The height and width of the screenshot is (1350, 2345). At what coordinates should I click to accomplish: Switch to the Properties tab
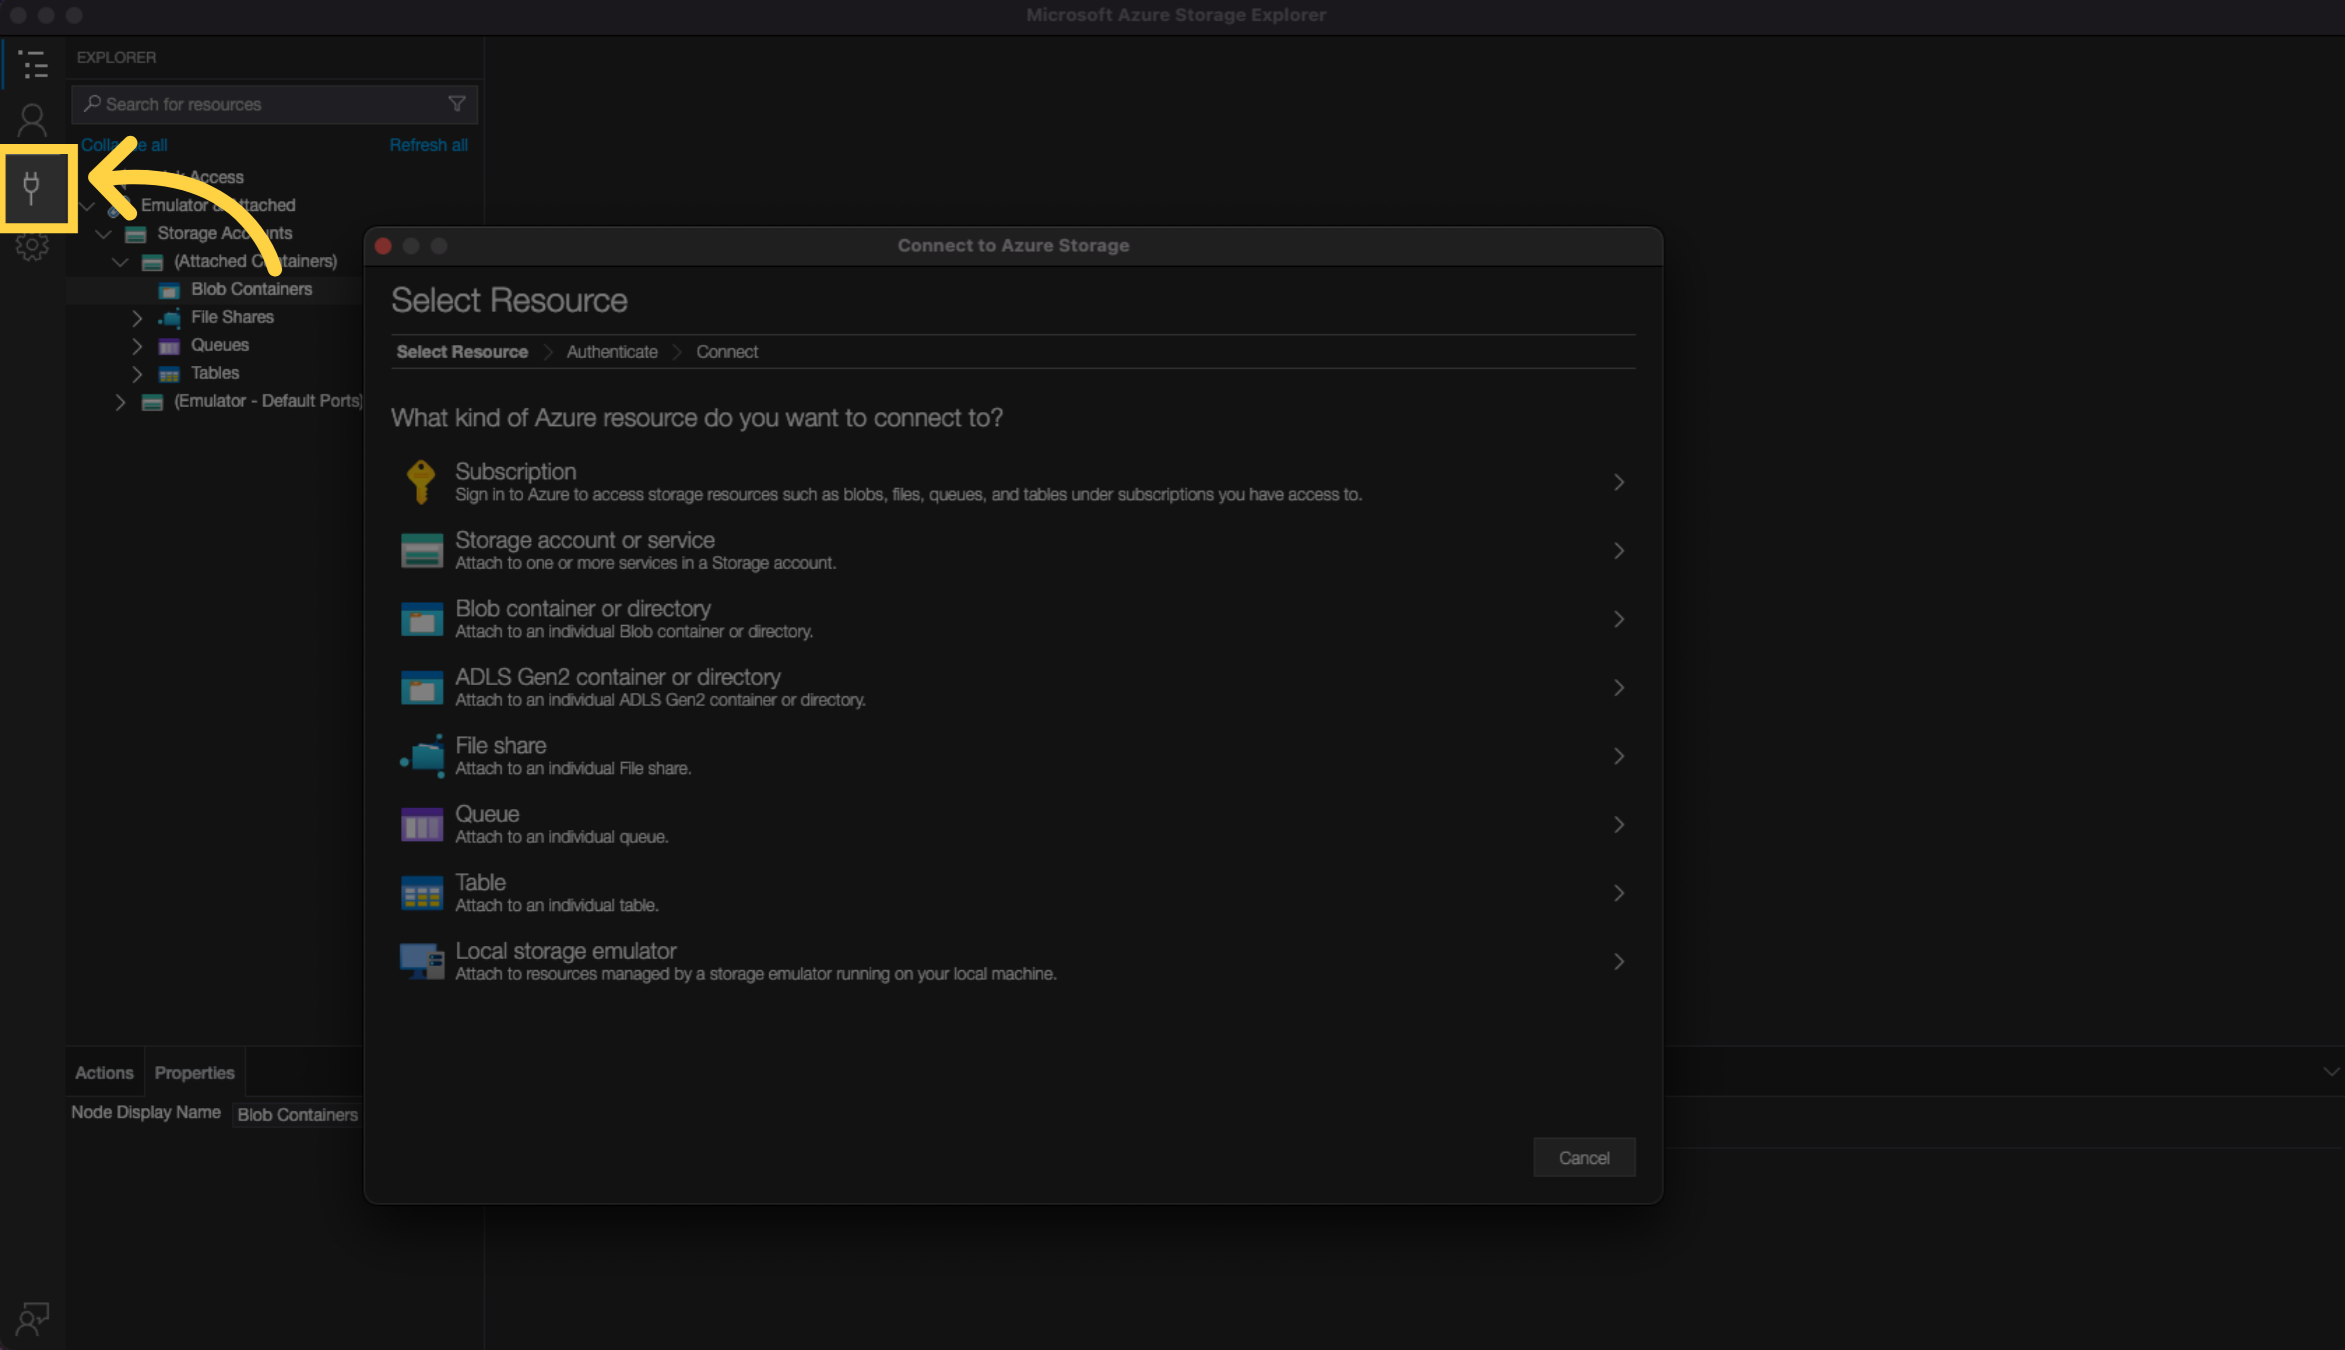click(195, 1073)
